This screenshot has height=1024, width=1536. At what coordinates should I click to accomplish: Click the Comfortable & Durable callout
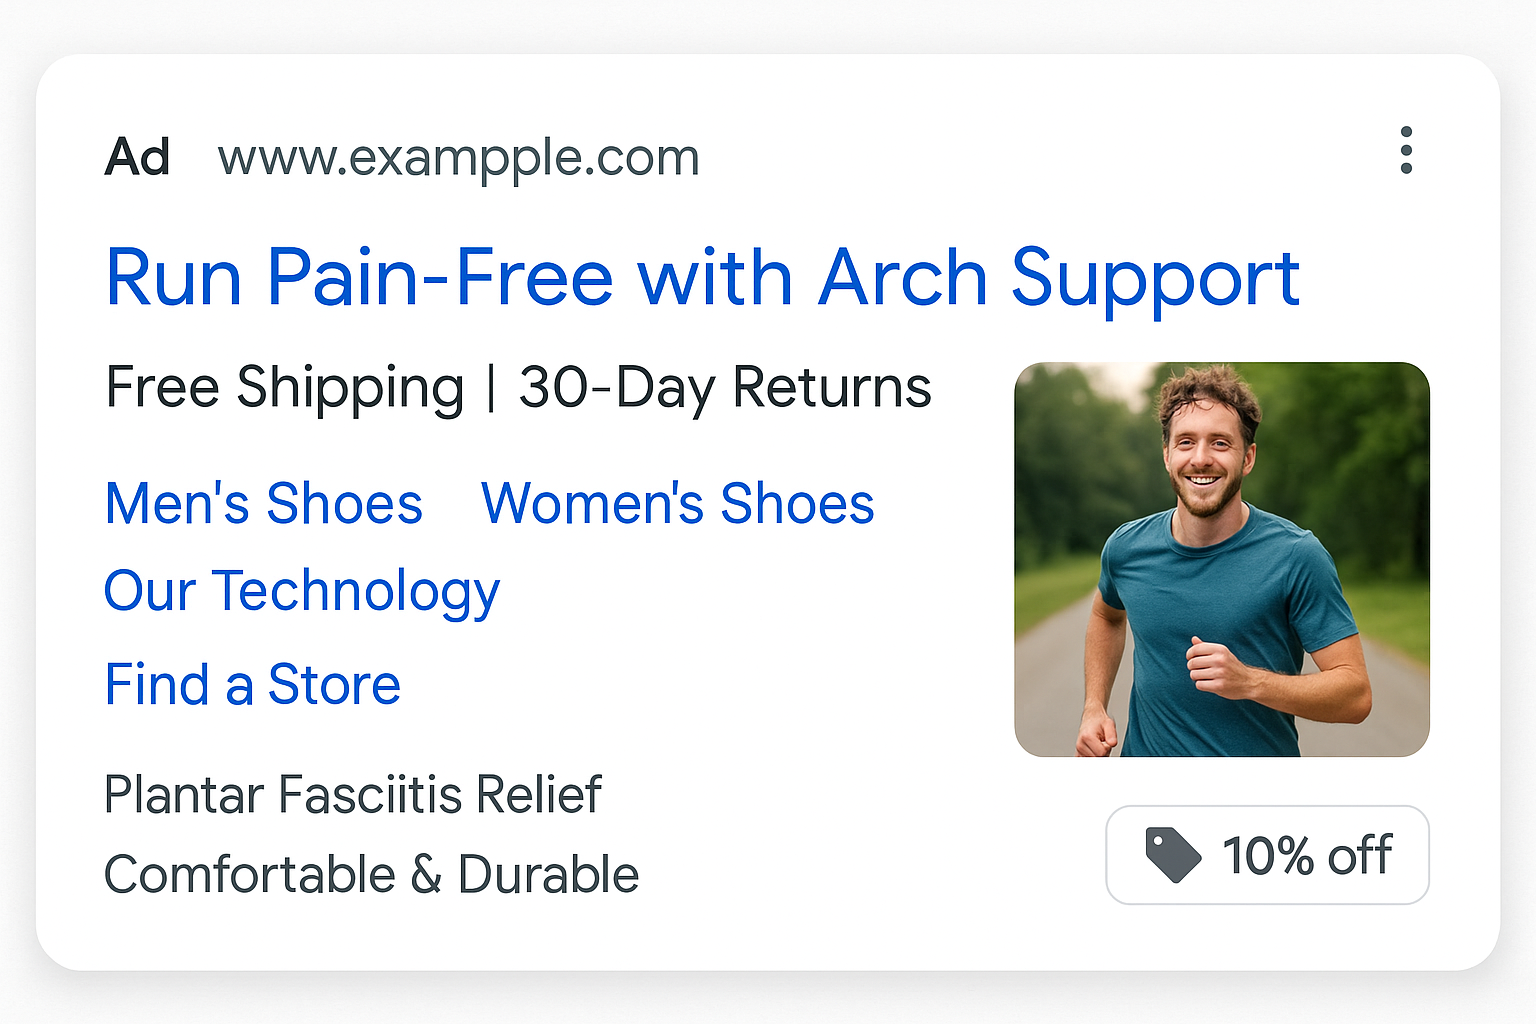click(372, 875)
